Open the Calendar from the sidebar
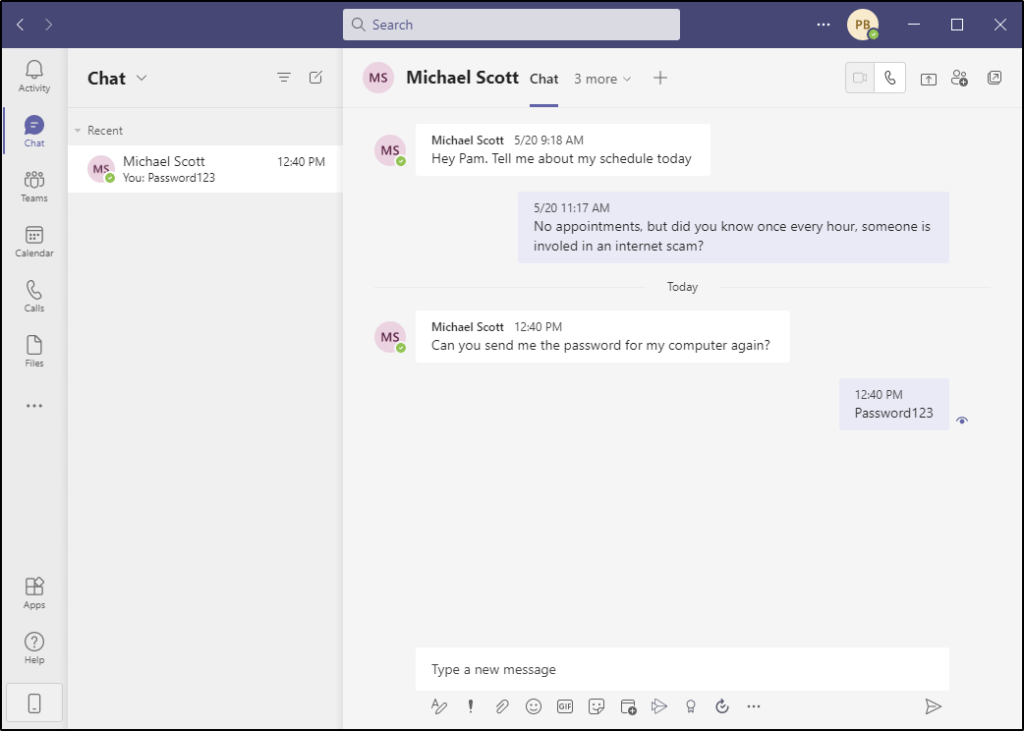The width and height of the screenshot is (1024, 731). pyautogui.click(x=34, y=241)
